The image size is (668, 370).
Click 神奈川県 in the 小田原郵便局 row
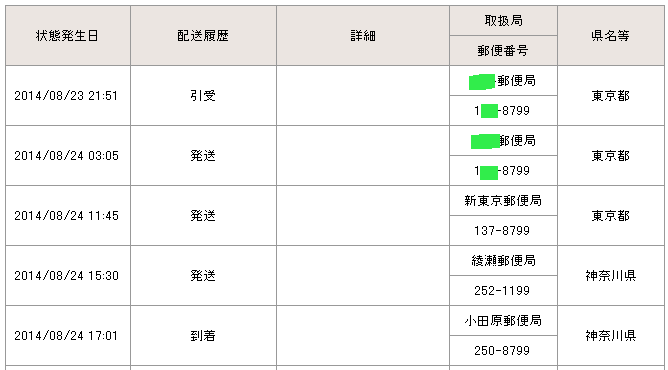pos(610,336)
